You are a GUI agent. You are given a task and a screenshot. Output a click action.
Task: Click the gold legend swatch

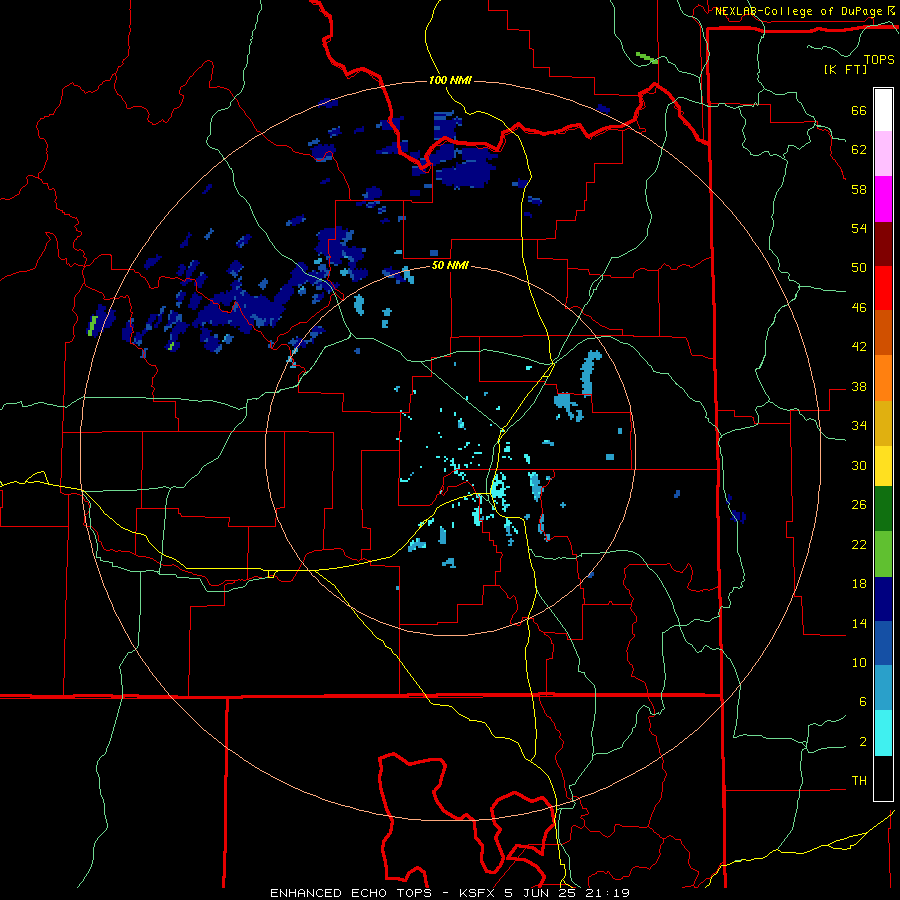tap(883, 422)
